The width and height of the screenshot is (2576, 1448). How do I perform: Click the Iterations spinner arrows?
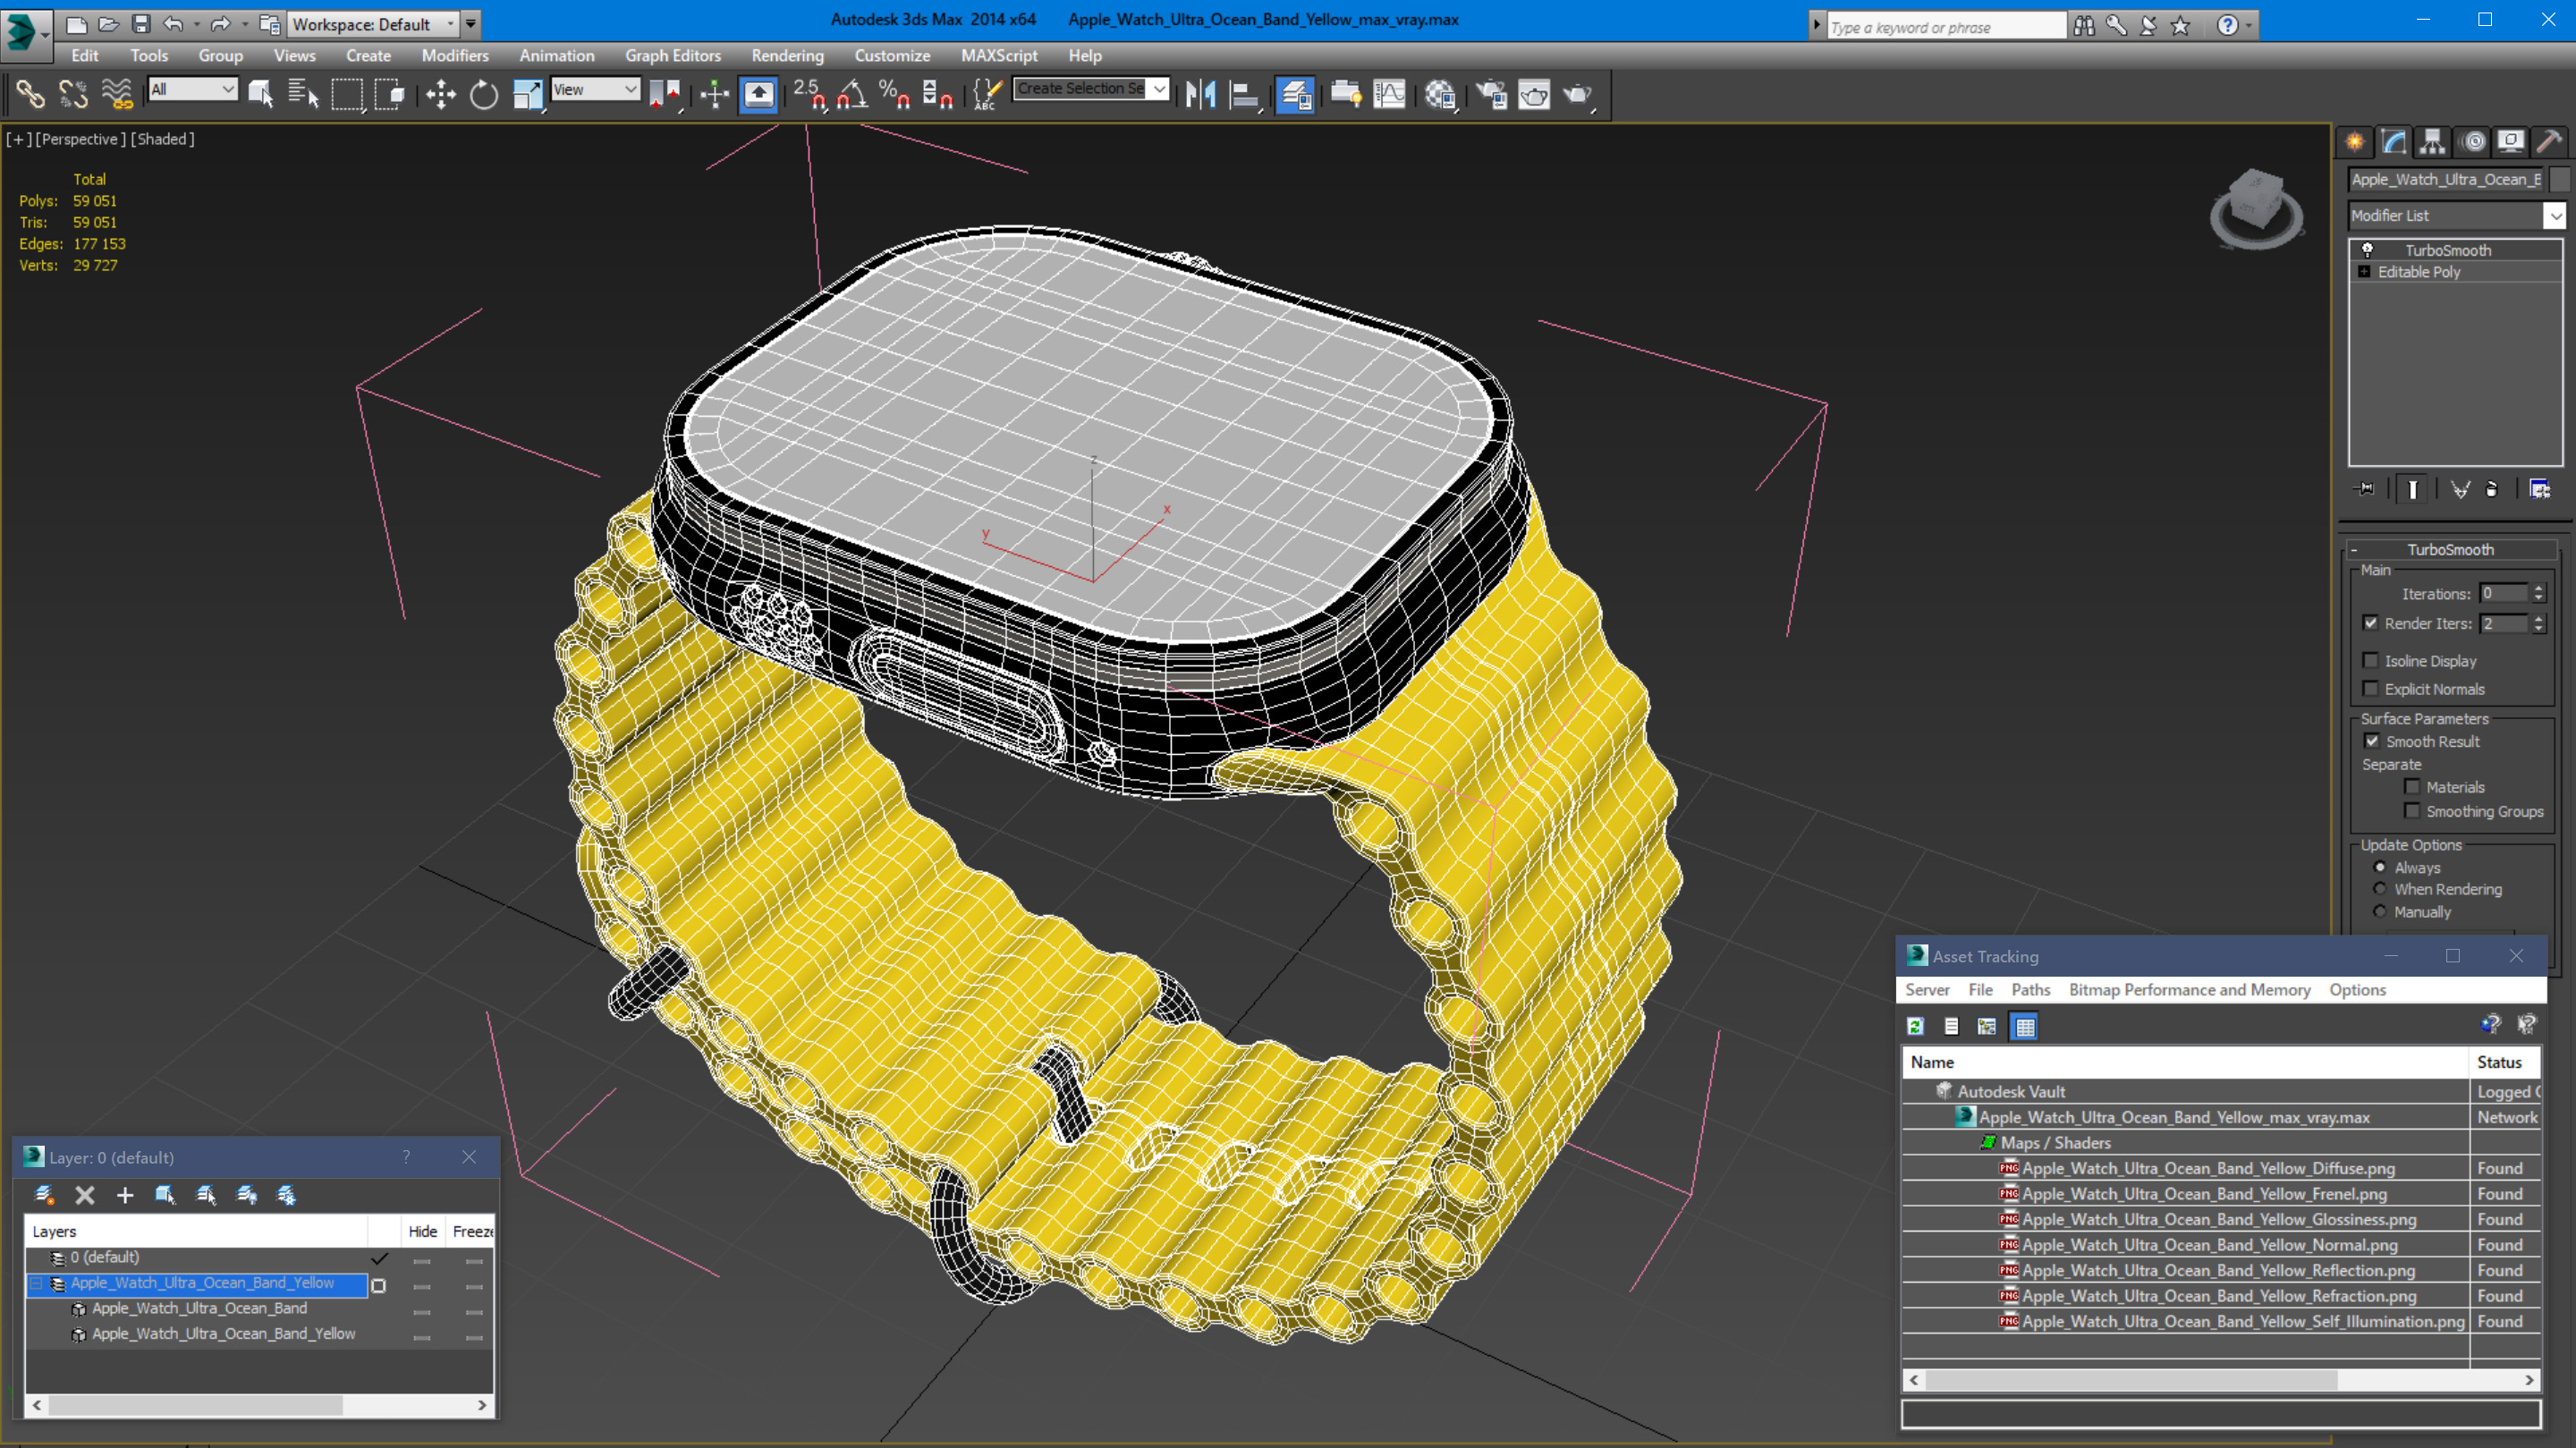tap(2538, 594)
